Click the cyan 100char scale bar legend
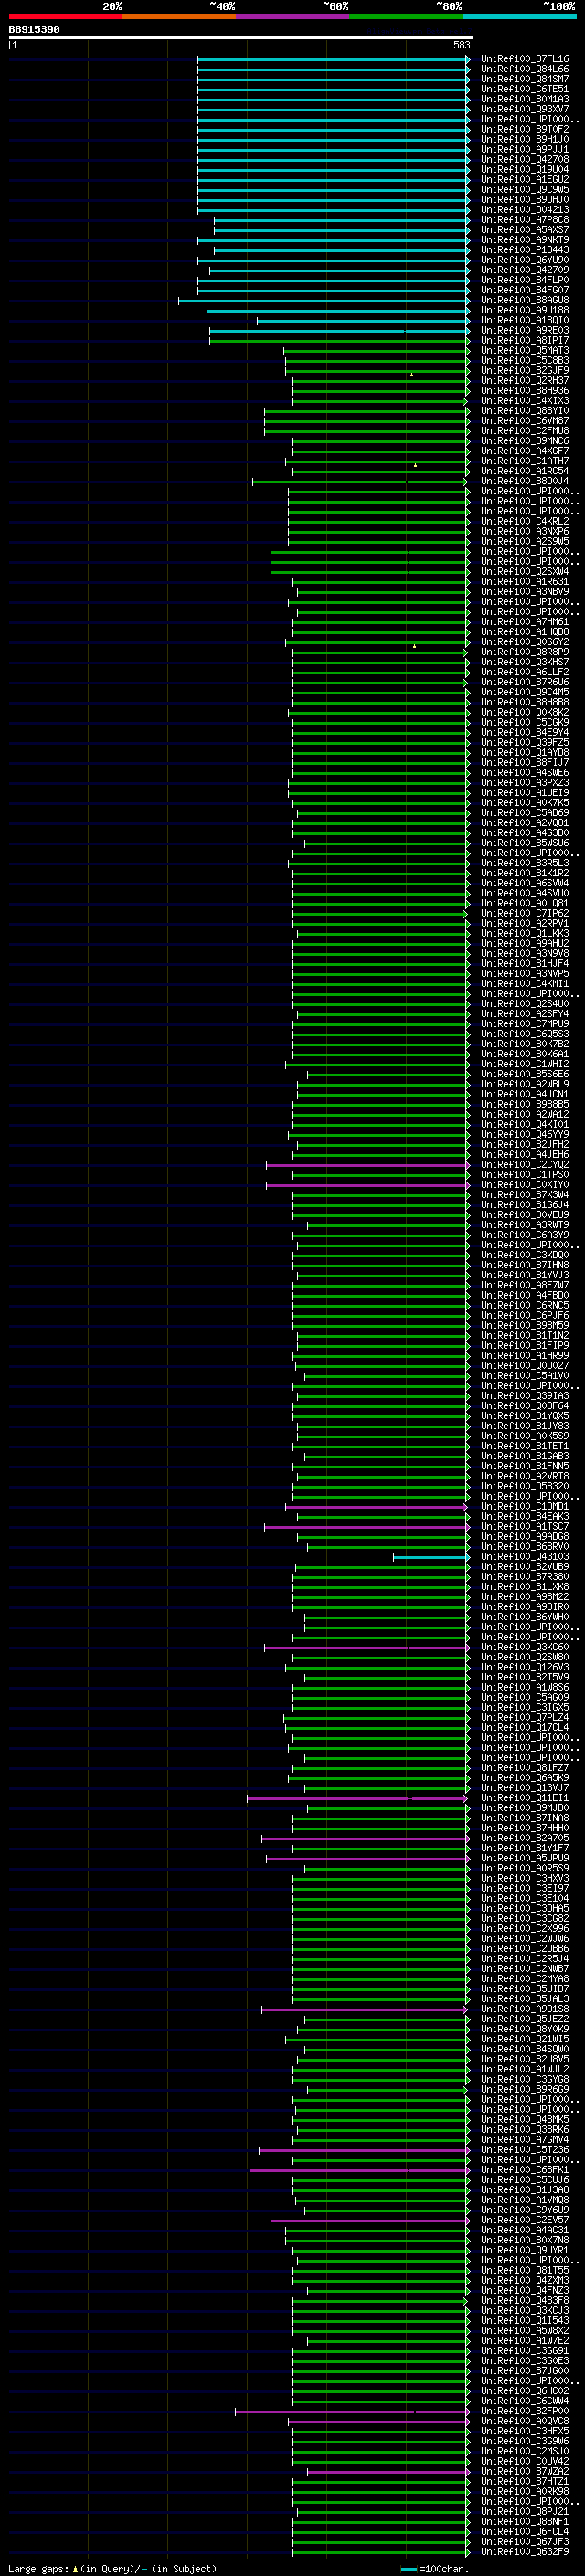Screen dimensions: 585x2576 coord(408,2569)
